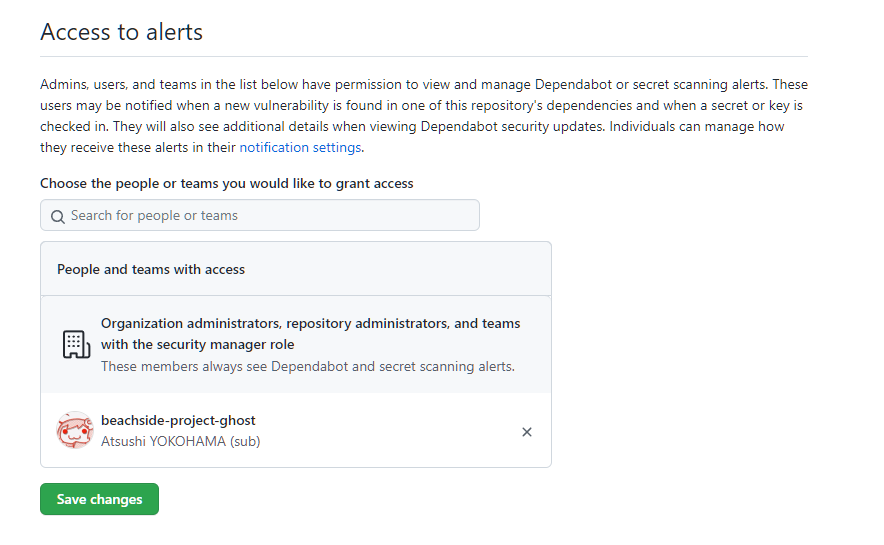The height and width of the screenshot is (545, 884).
Task: Open the notification settings link
Action: [300, 147]
